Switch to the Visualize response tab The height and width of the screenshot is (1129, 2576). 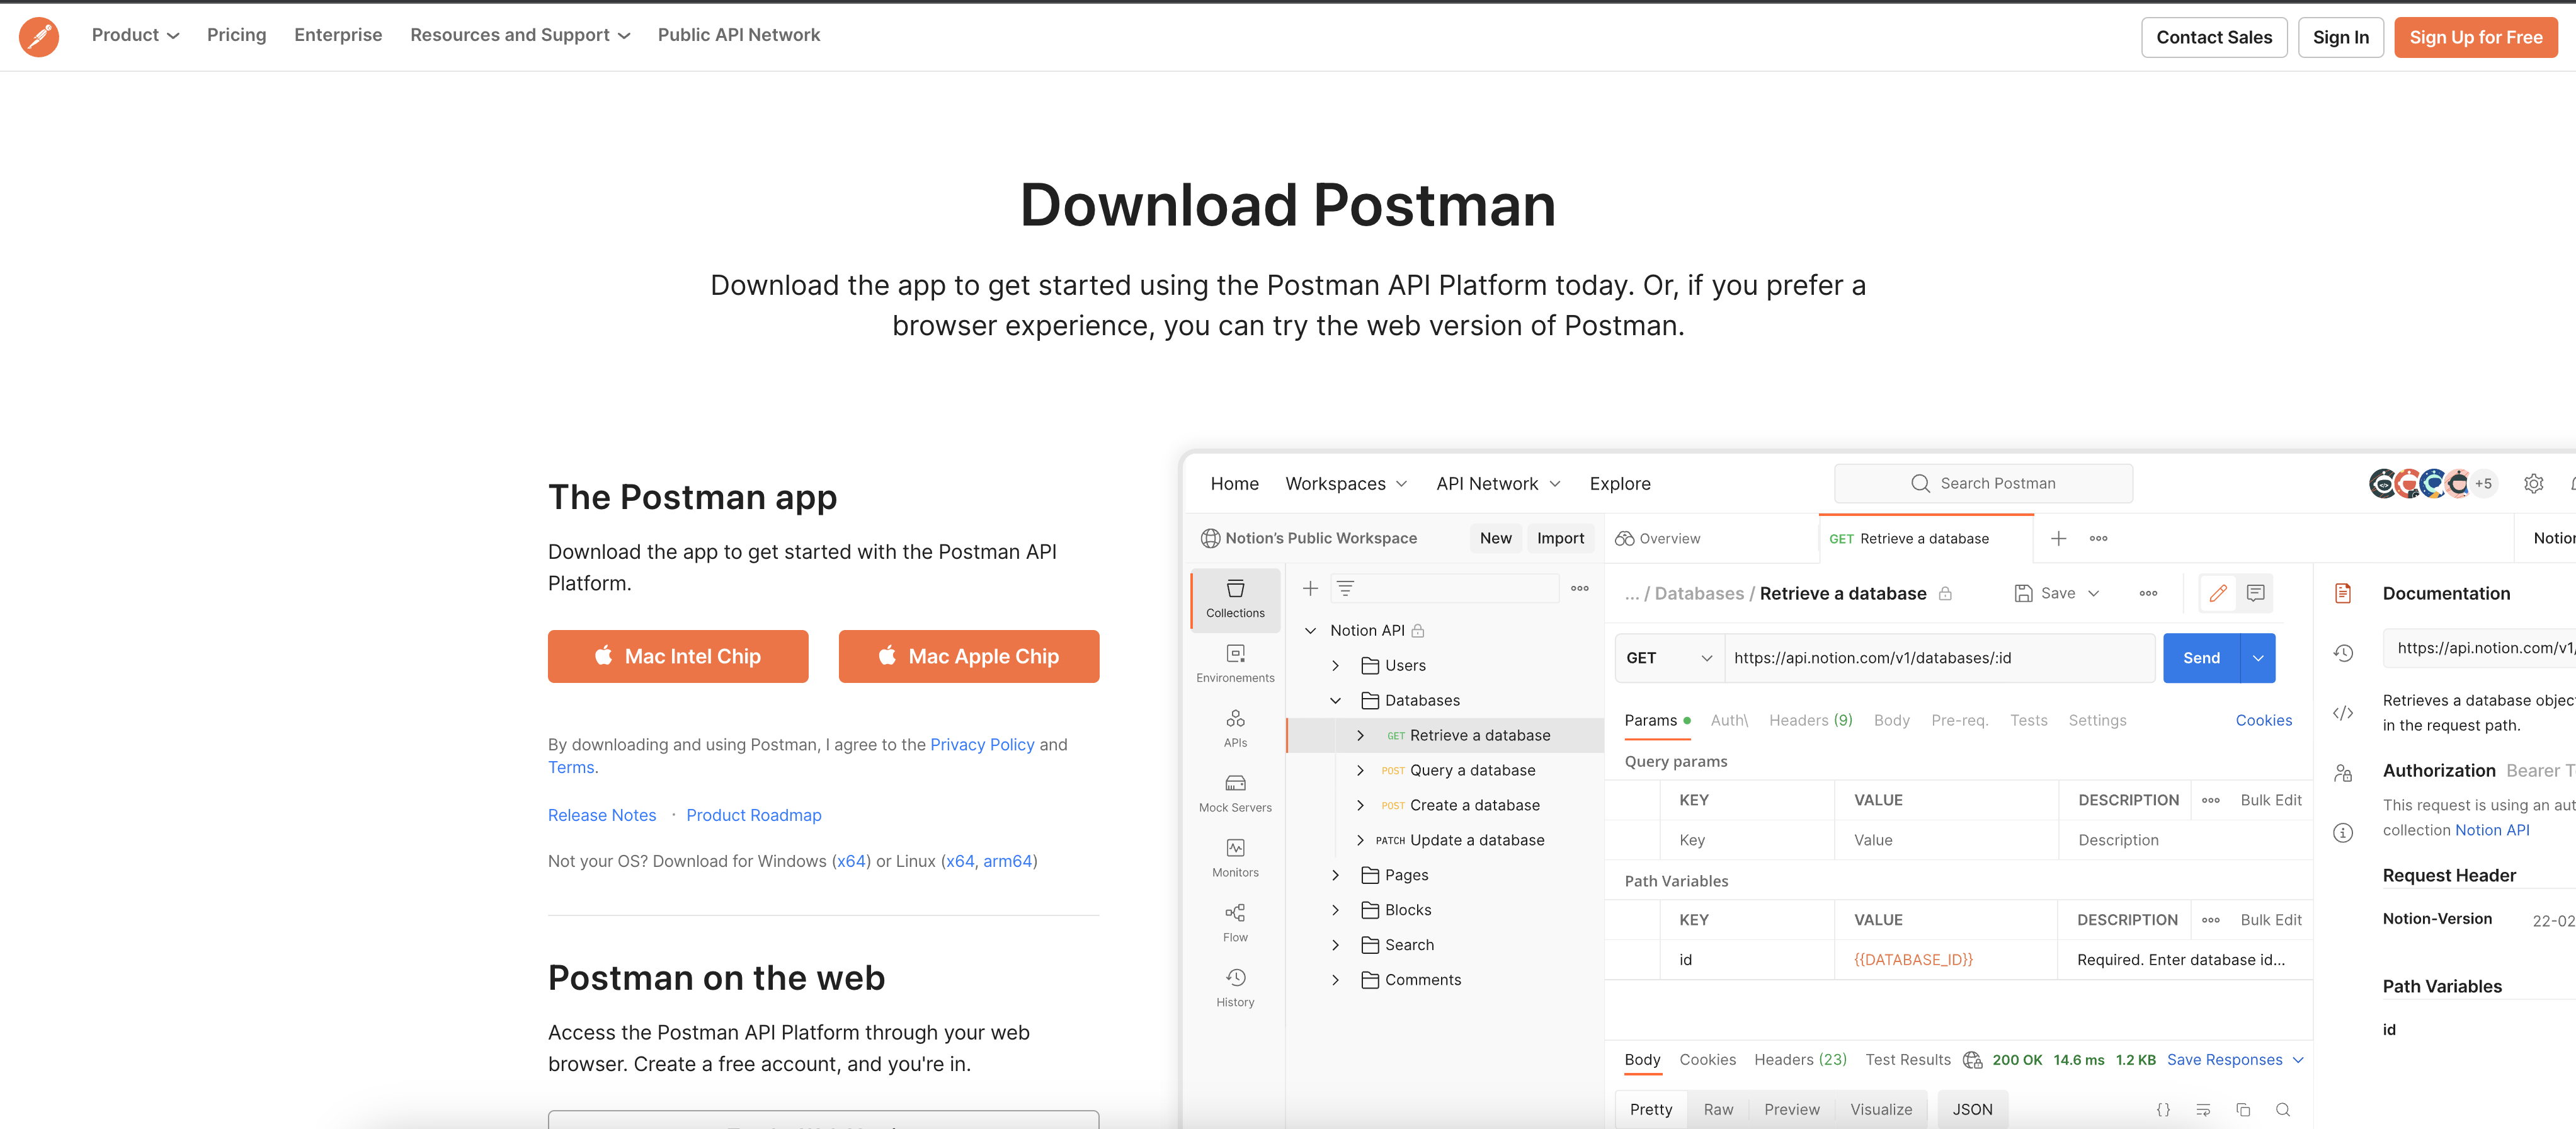click(x=1881, y=1110)
